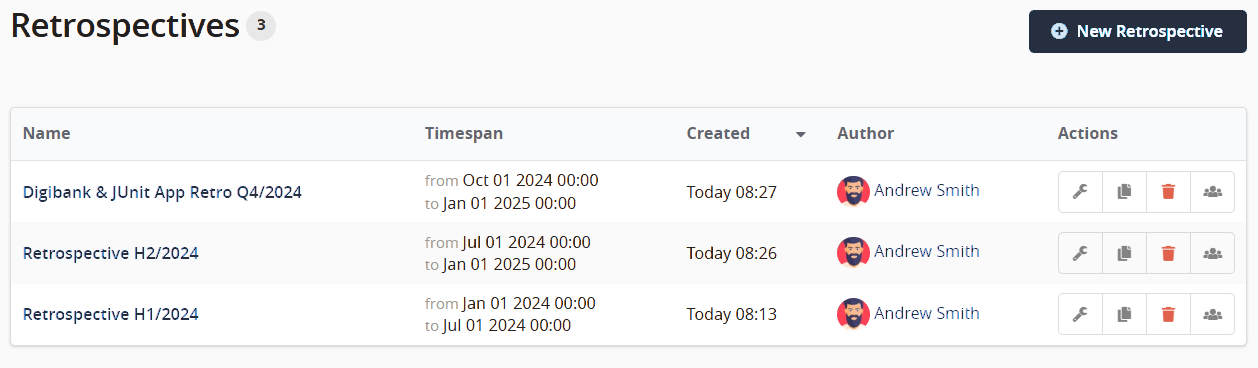1258x368 pixels.
Task: Toggle sort arrow next to Created column
Action: pos(800,135)
